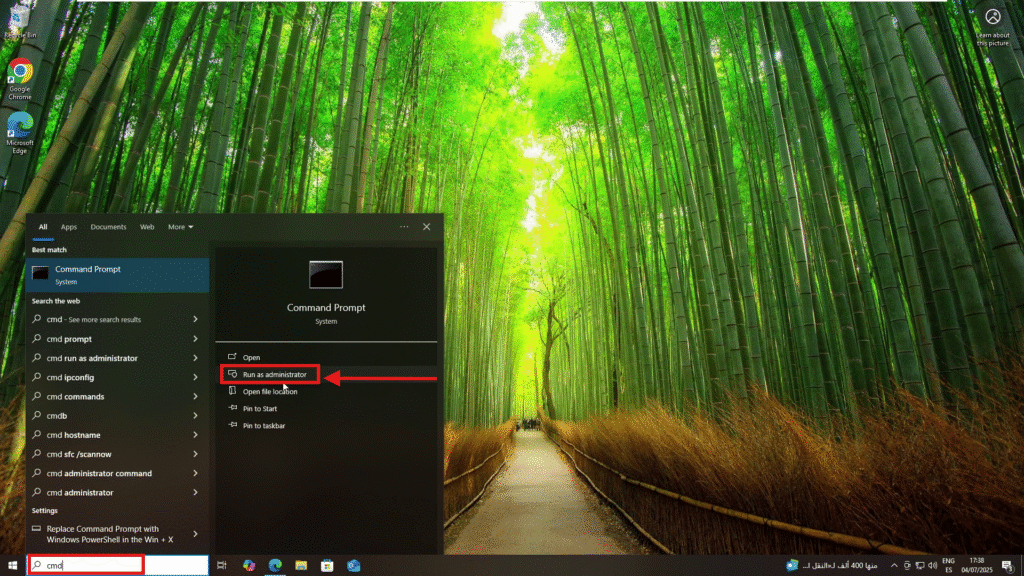Image resolution: width=1024 pixels, height=576 pixels.
Task: Expand arrow beside 'cmdb' suggestion
Action: (x=195, y=415)
